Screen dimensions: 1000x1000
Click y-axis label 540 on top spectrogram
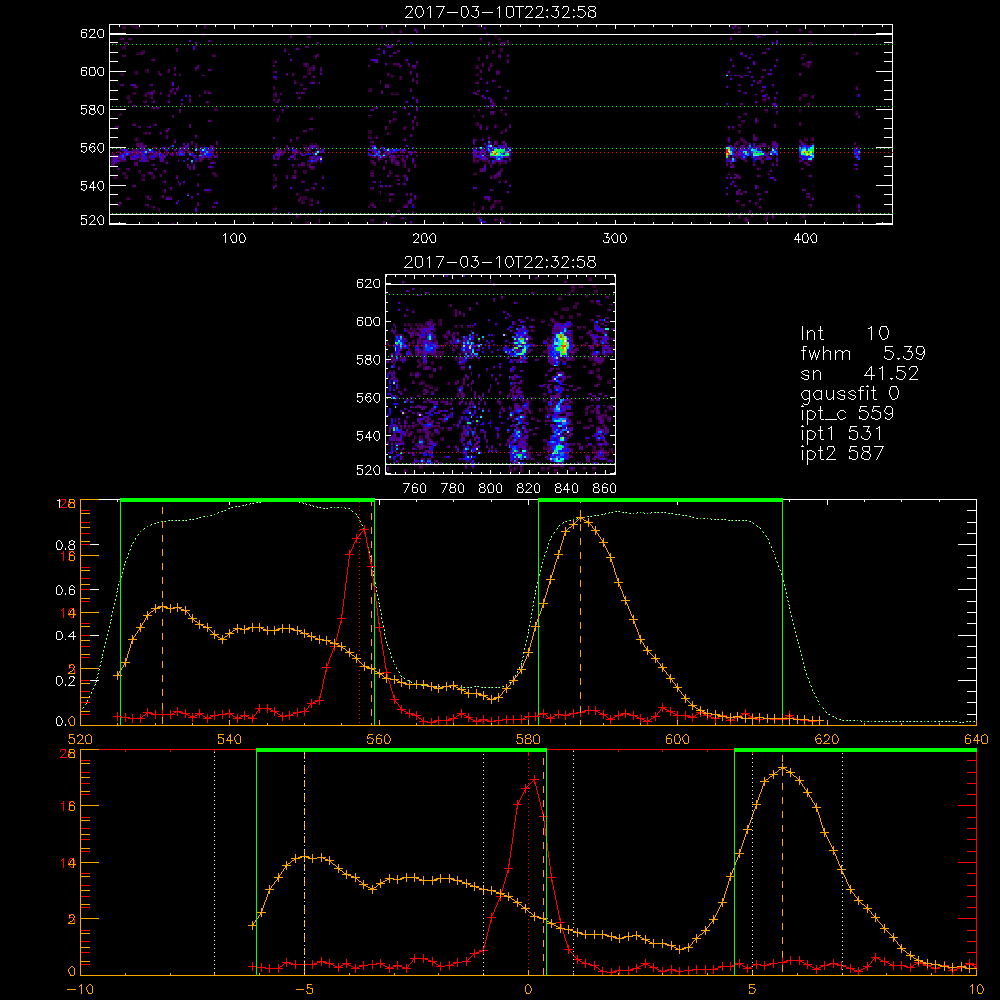tap(92, 186)
